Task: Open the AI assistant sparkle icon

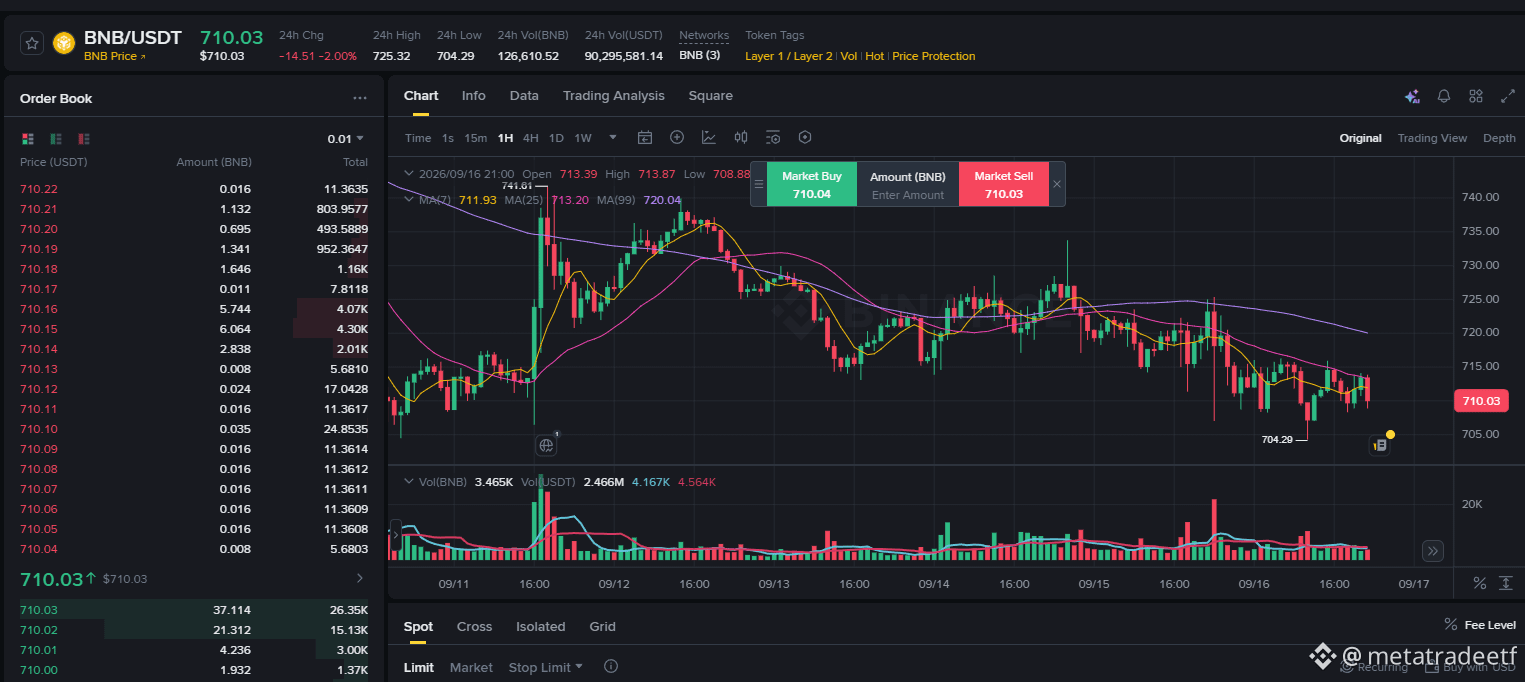Action: point(1412,96)
